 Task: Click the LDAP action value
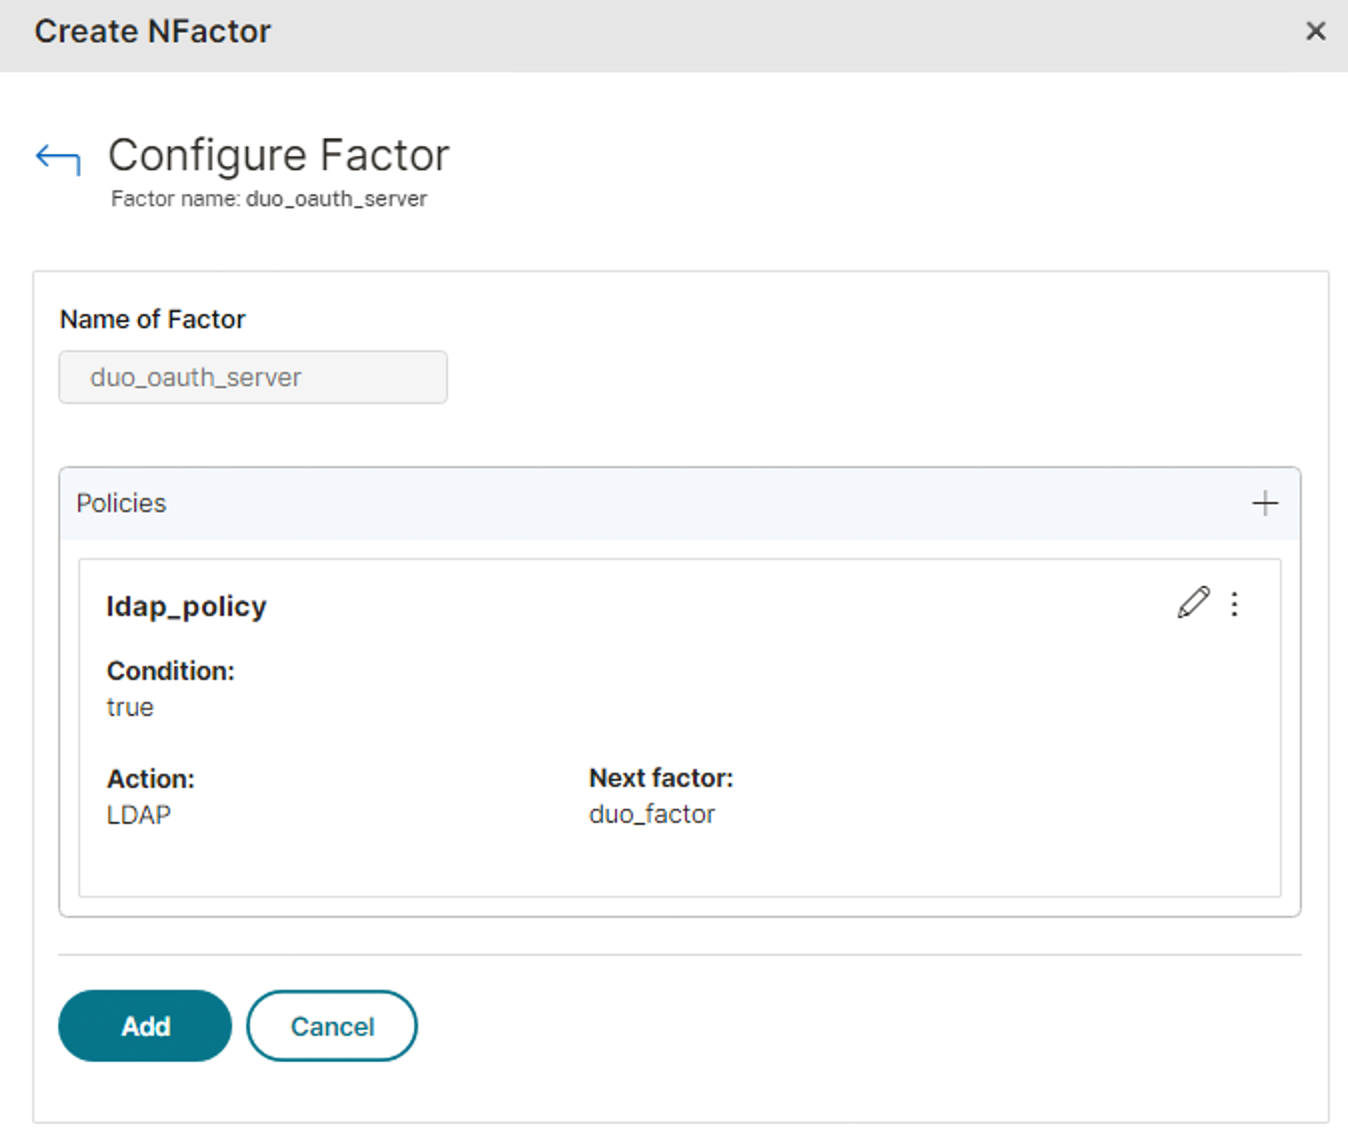139,815
